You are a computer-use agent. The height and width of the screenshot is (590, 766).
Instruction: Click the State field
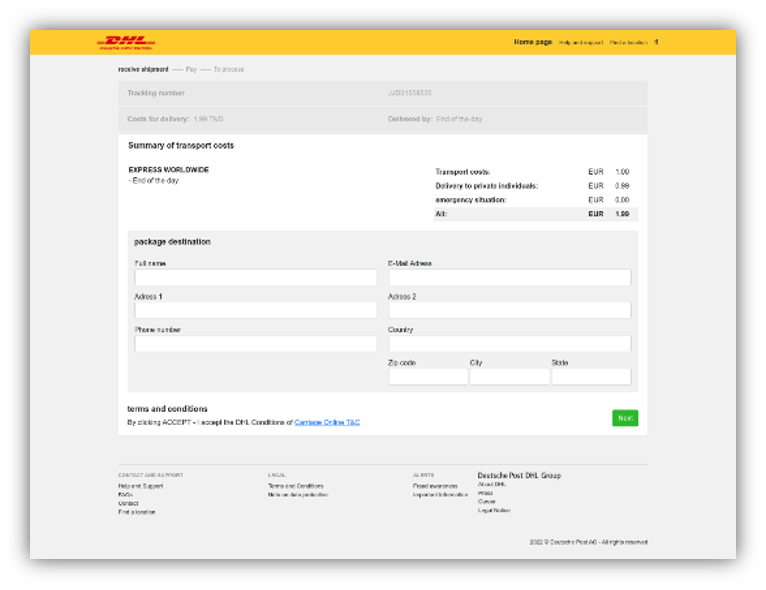[x=591, y=377]
